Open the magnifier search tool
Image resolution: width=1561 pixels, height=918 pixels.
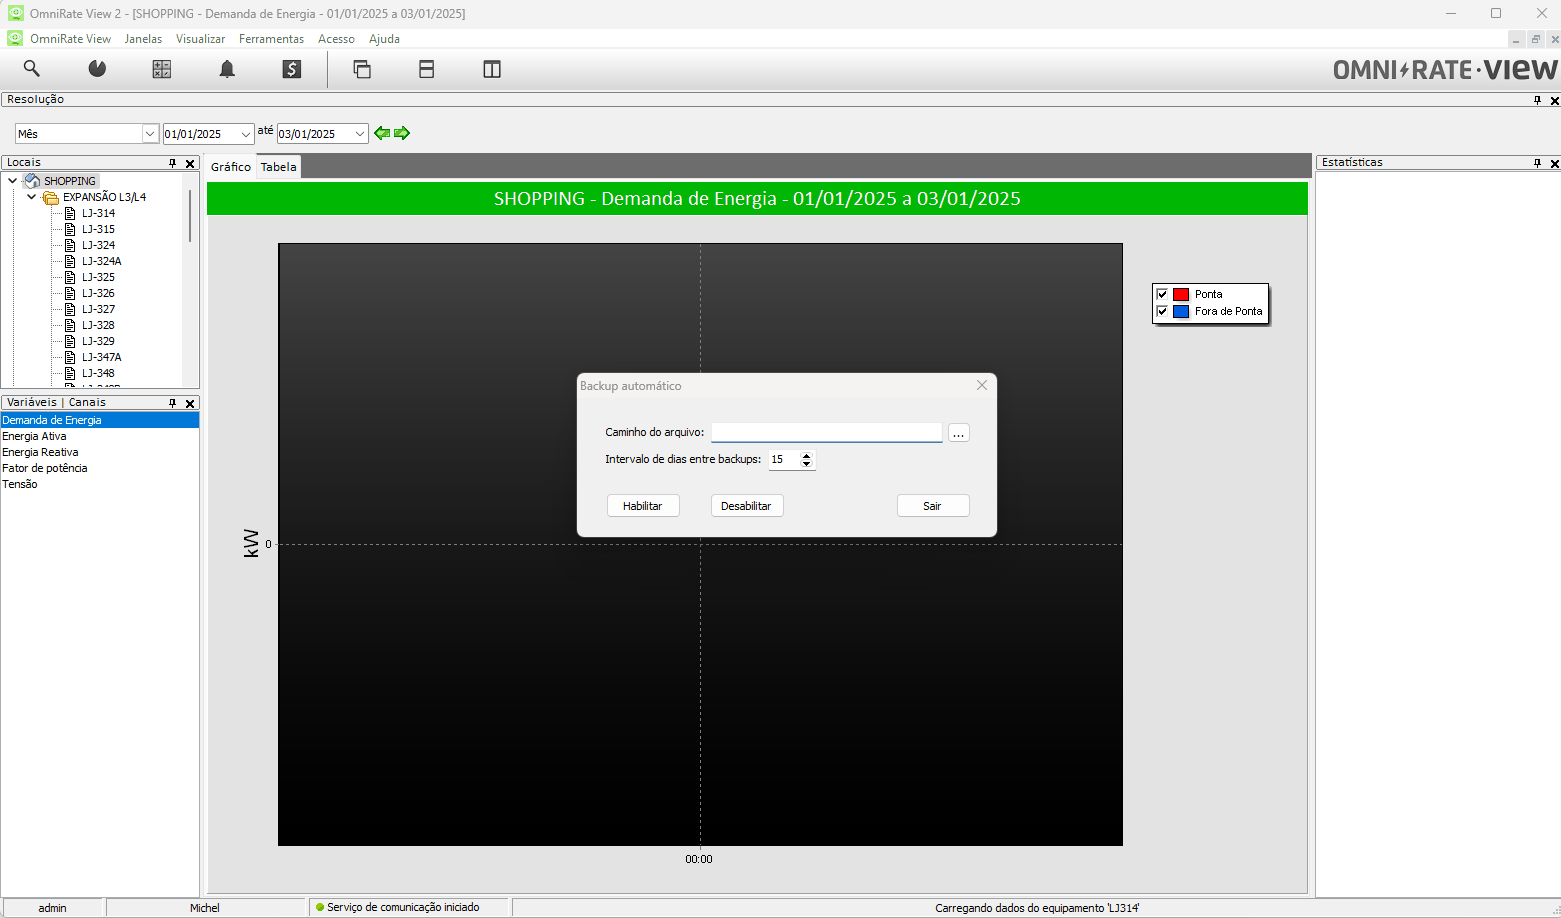tap(32, 68)
